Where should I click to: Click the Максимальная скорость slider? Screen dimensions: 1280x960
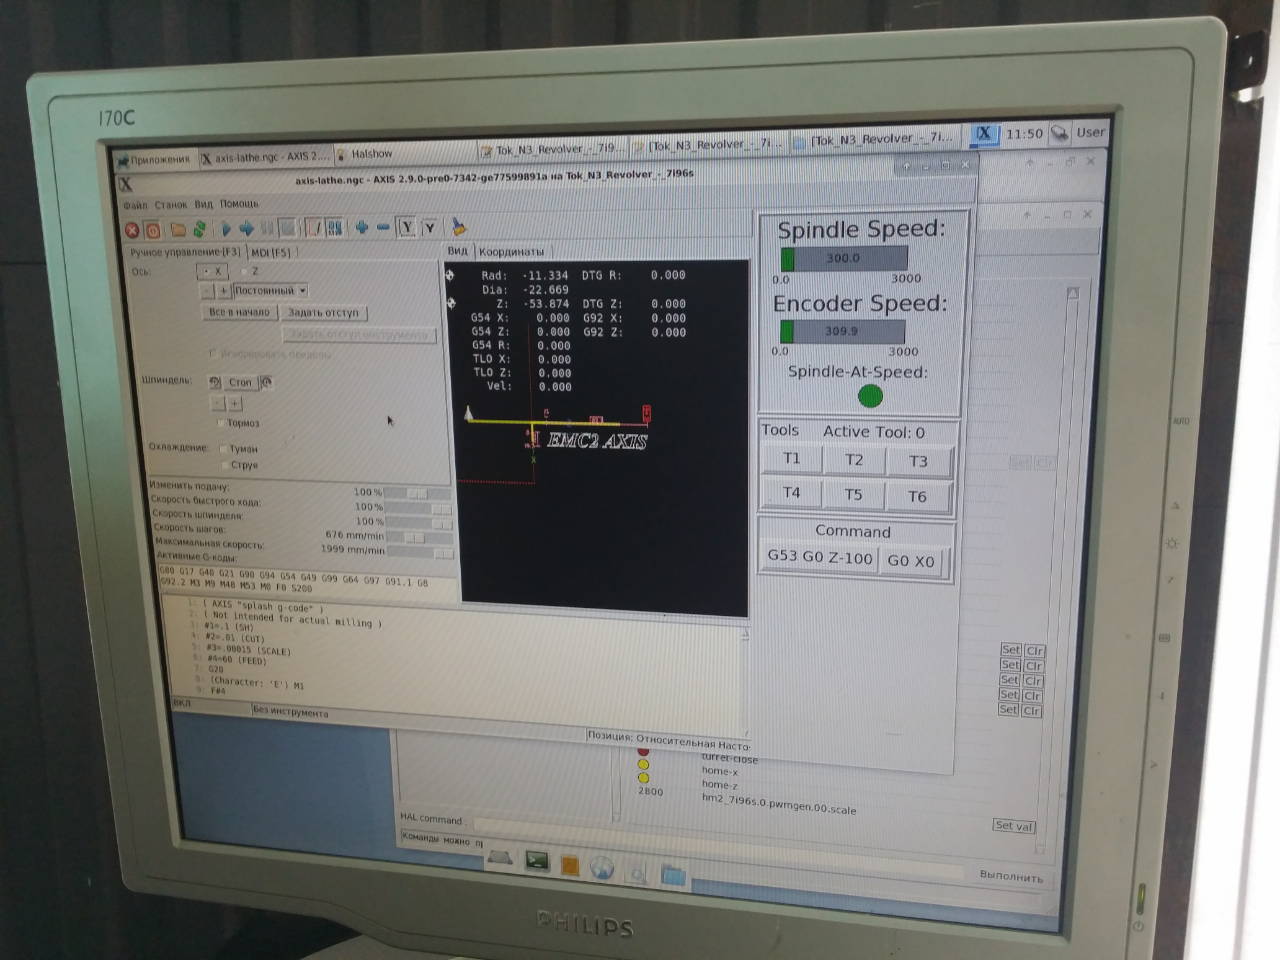click(421, 552)
